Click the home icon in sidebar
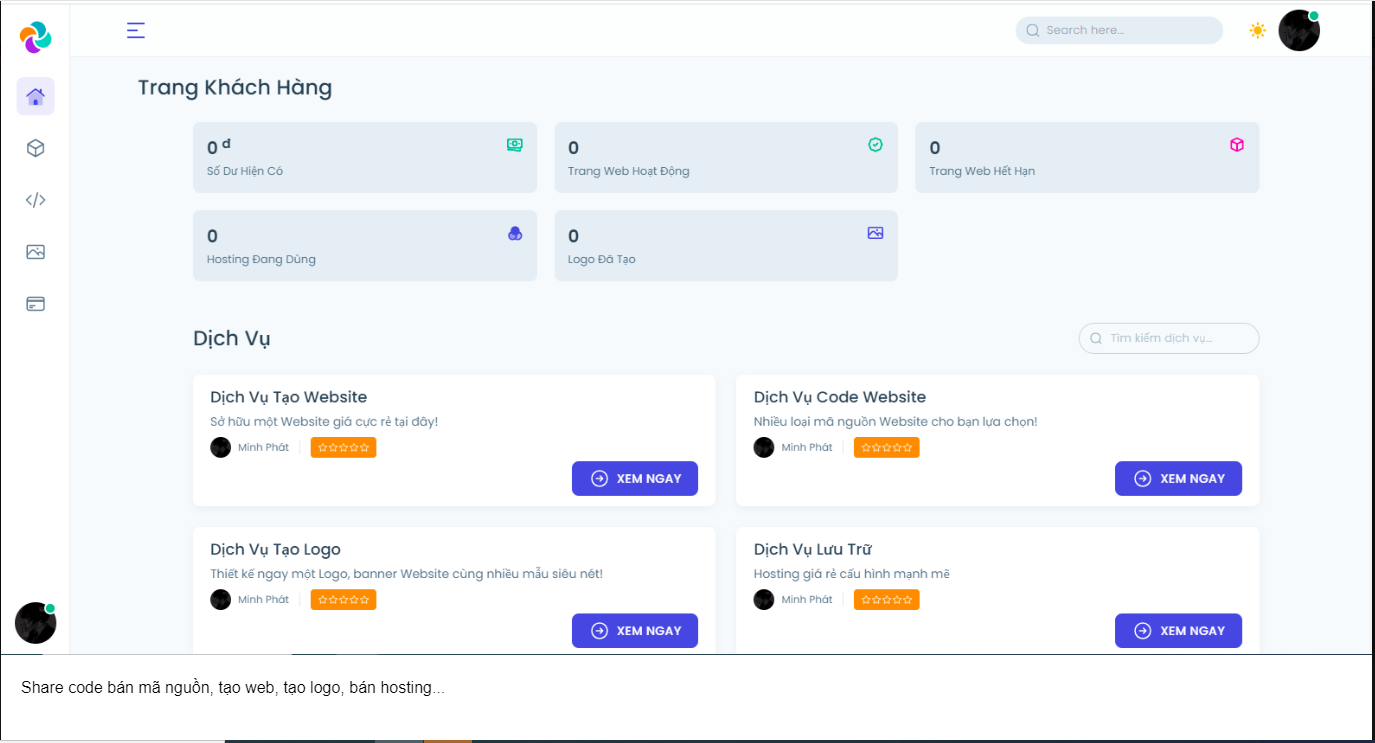Viewport: 1375px width, 743px height. (35, 96)
